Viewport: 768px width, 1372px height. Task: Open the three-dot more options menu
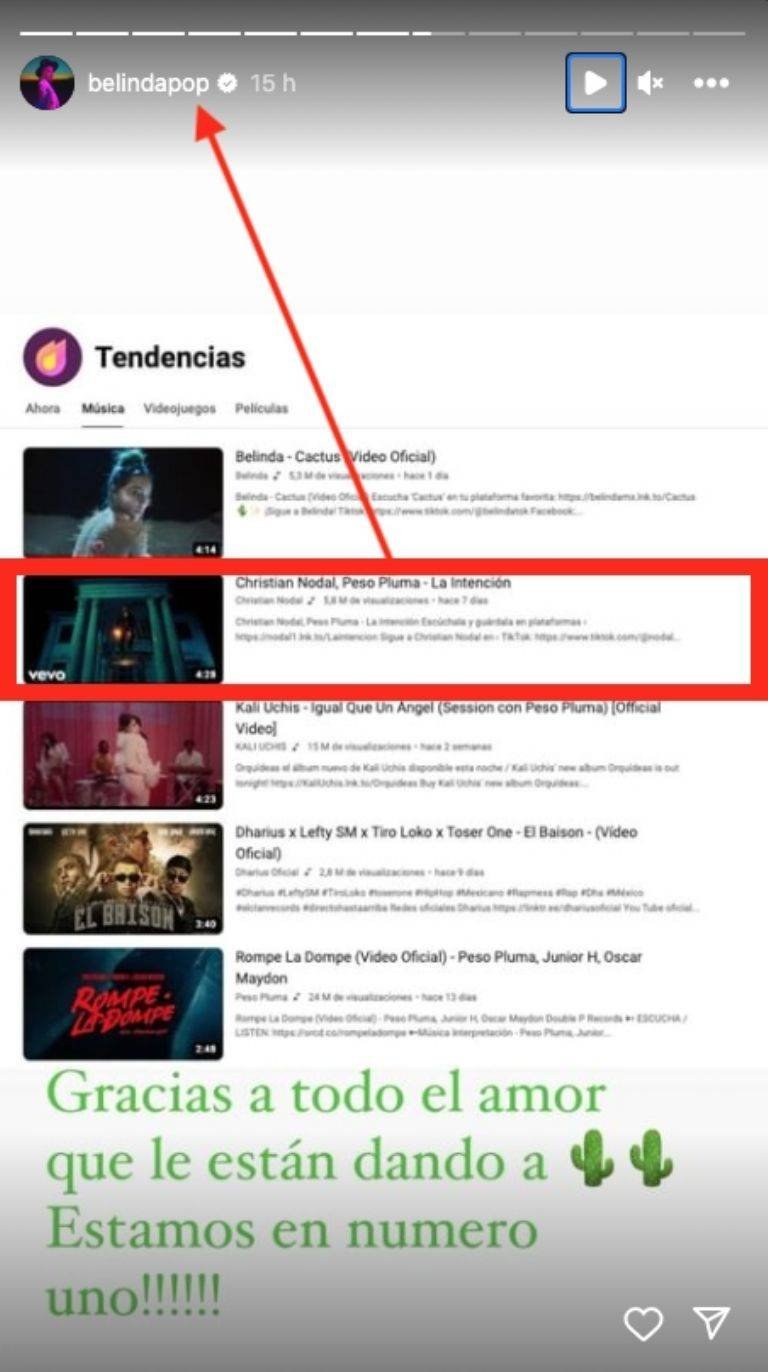(x=711, y=83)
